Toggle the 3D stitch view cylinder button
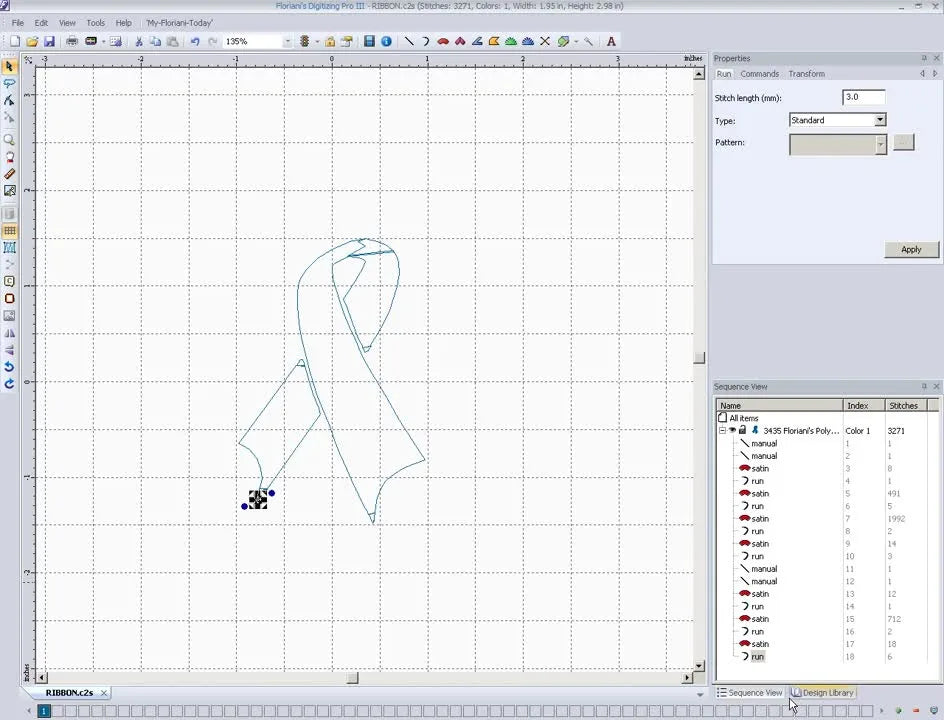944x720 pixels. tap(9, 214)
